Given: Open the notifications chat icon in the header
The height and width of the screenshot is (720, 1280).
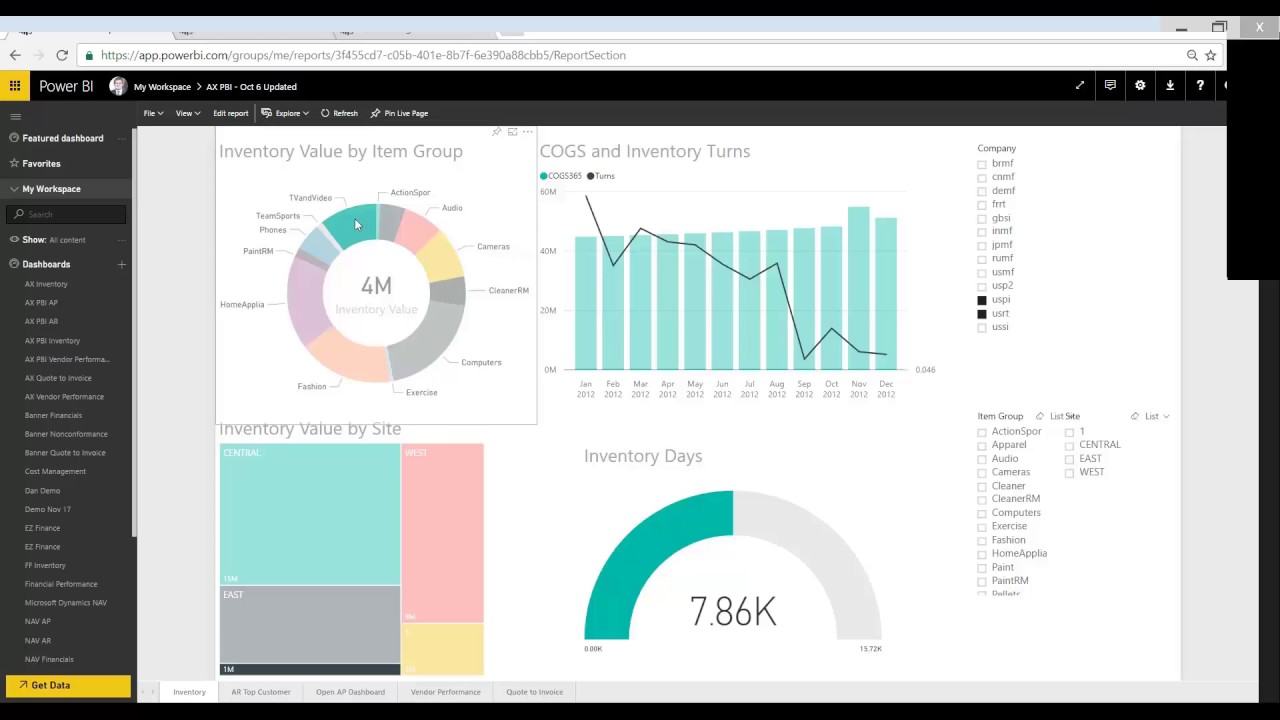Looking at the screenshot, I should click(x=1110, y=86).
